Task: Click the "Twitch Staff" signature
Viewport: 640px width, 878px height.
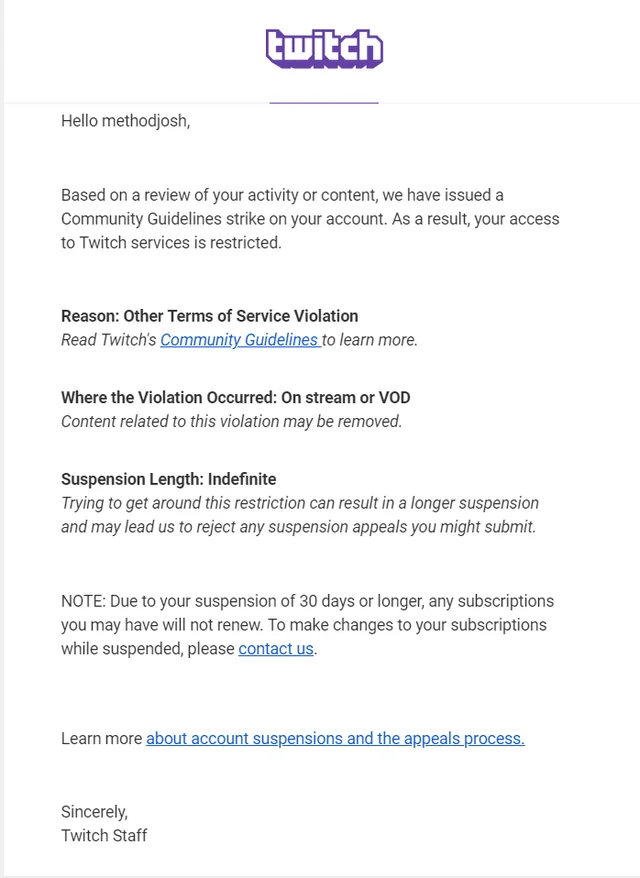Action: tap(104, 835)
